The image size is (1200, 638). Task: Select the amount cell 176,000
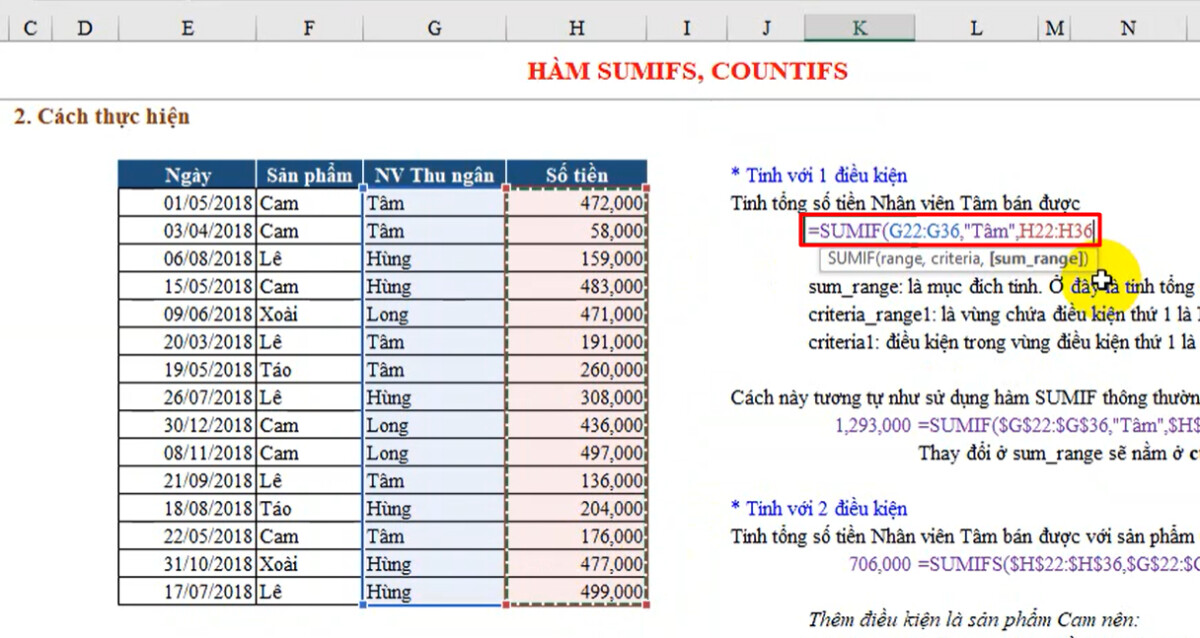[x=577, y=536]
